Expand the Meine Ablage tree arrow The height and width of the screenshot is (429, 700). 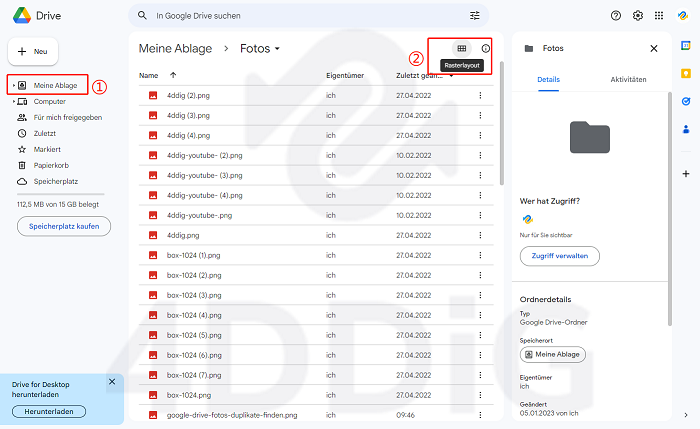(13, 86)
